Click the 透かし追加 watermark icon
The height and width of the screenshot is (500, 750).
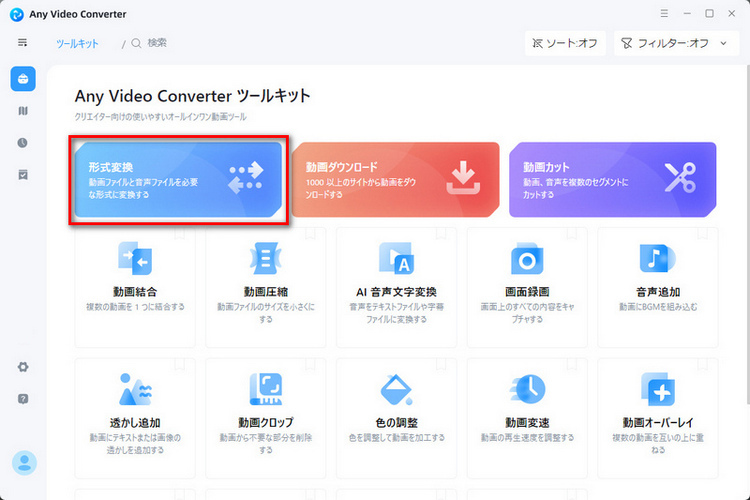click(135, 389)
